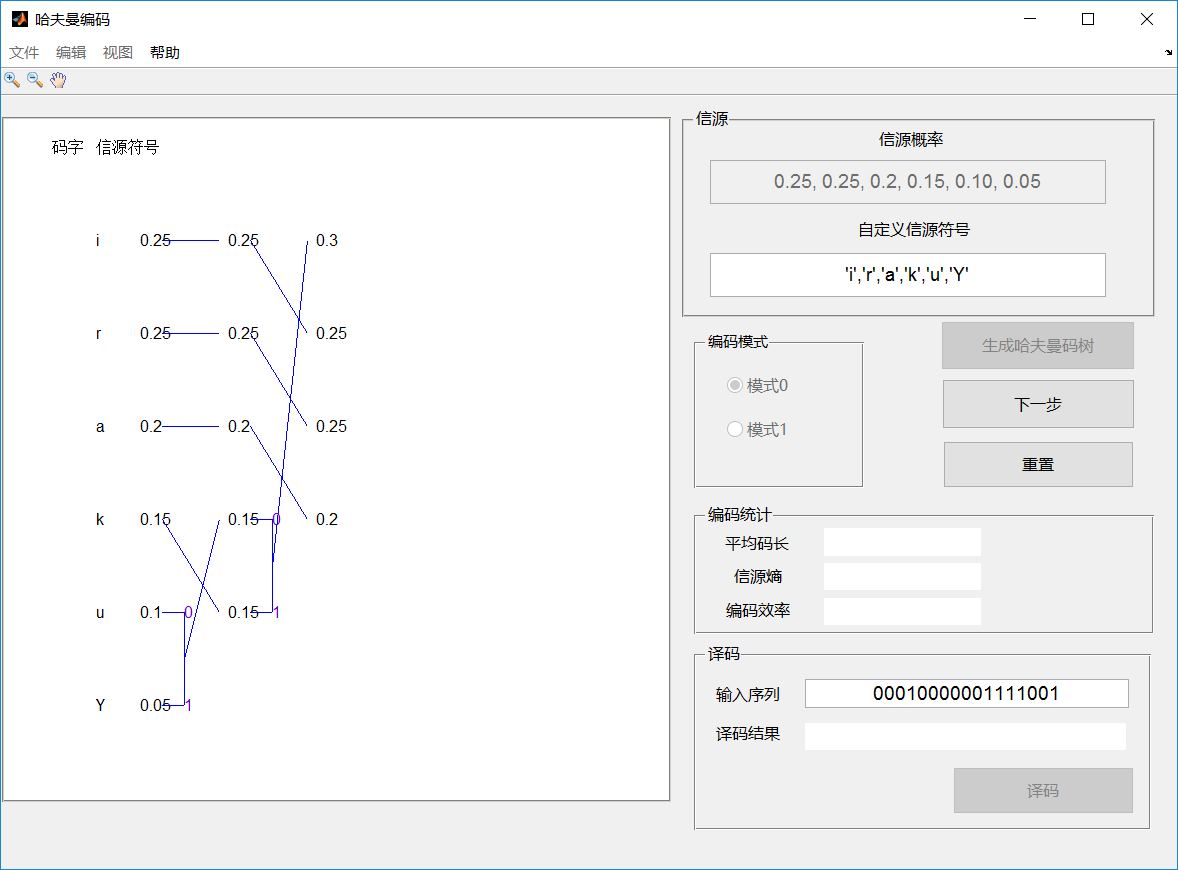Open the 编辑 menu
Viewport: 1178px width, 870px height.
71,52
